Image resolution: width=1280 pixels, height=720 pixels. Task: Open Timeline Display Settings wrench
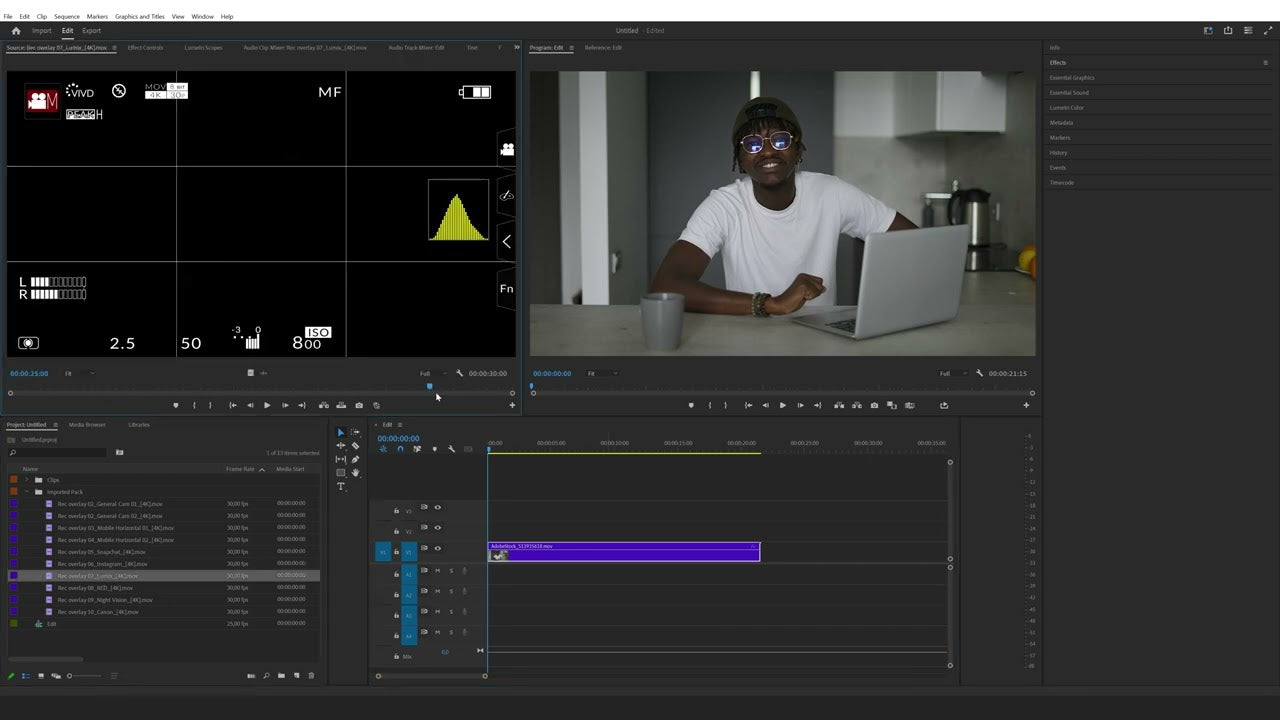(451, 450)
